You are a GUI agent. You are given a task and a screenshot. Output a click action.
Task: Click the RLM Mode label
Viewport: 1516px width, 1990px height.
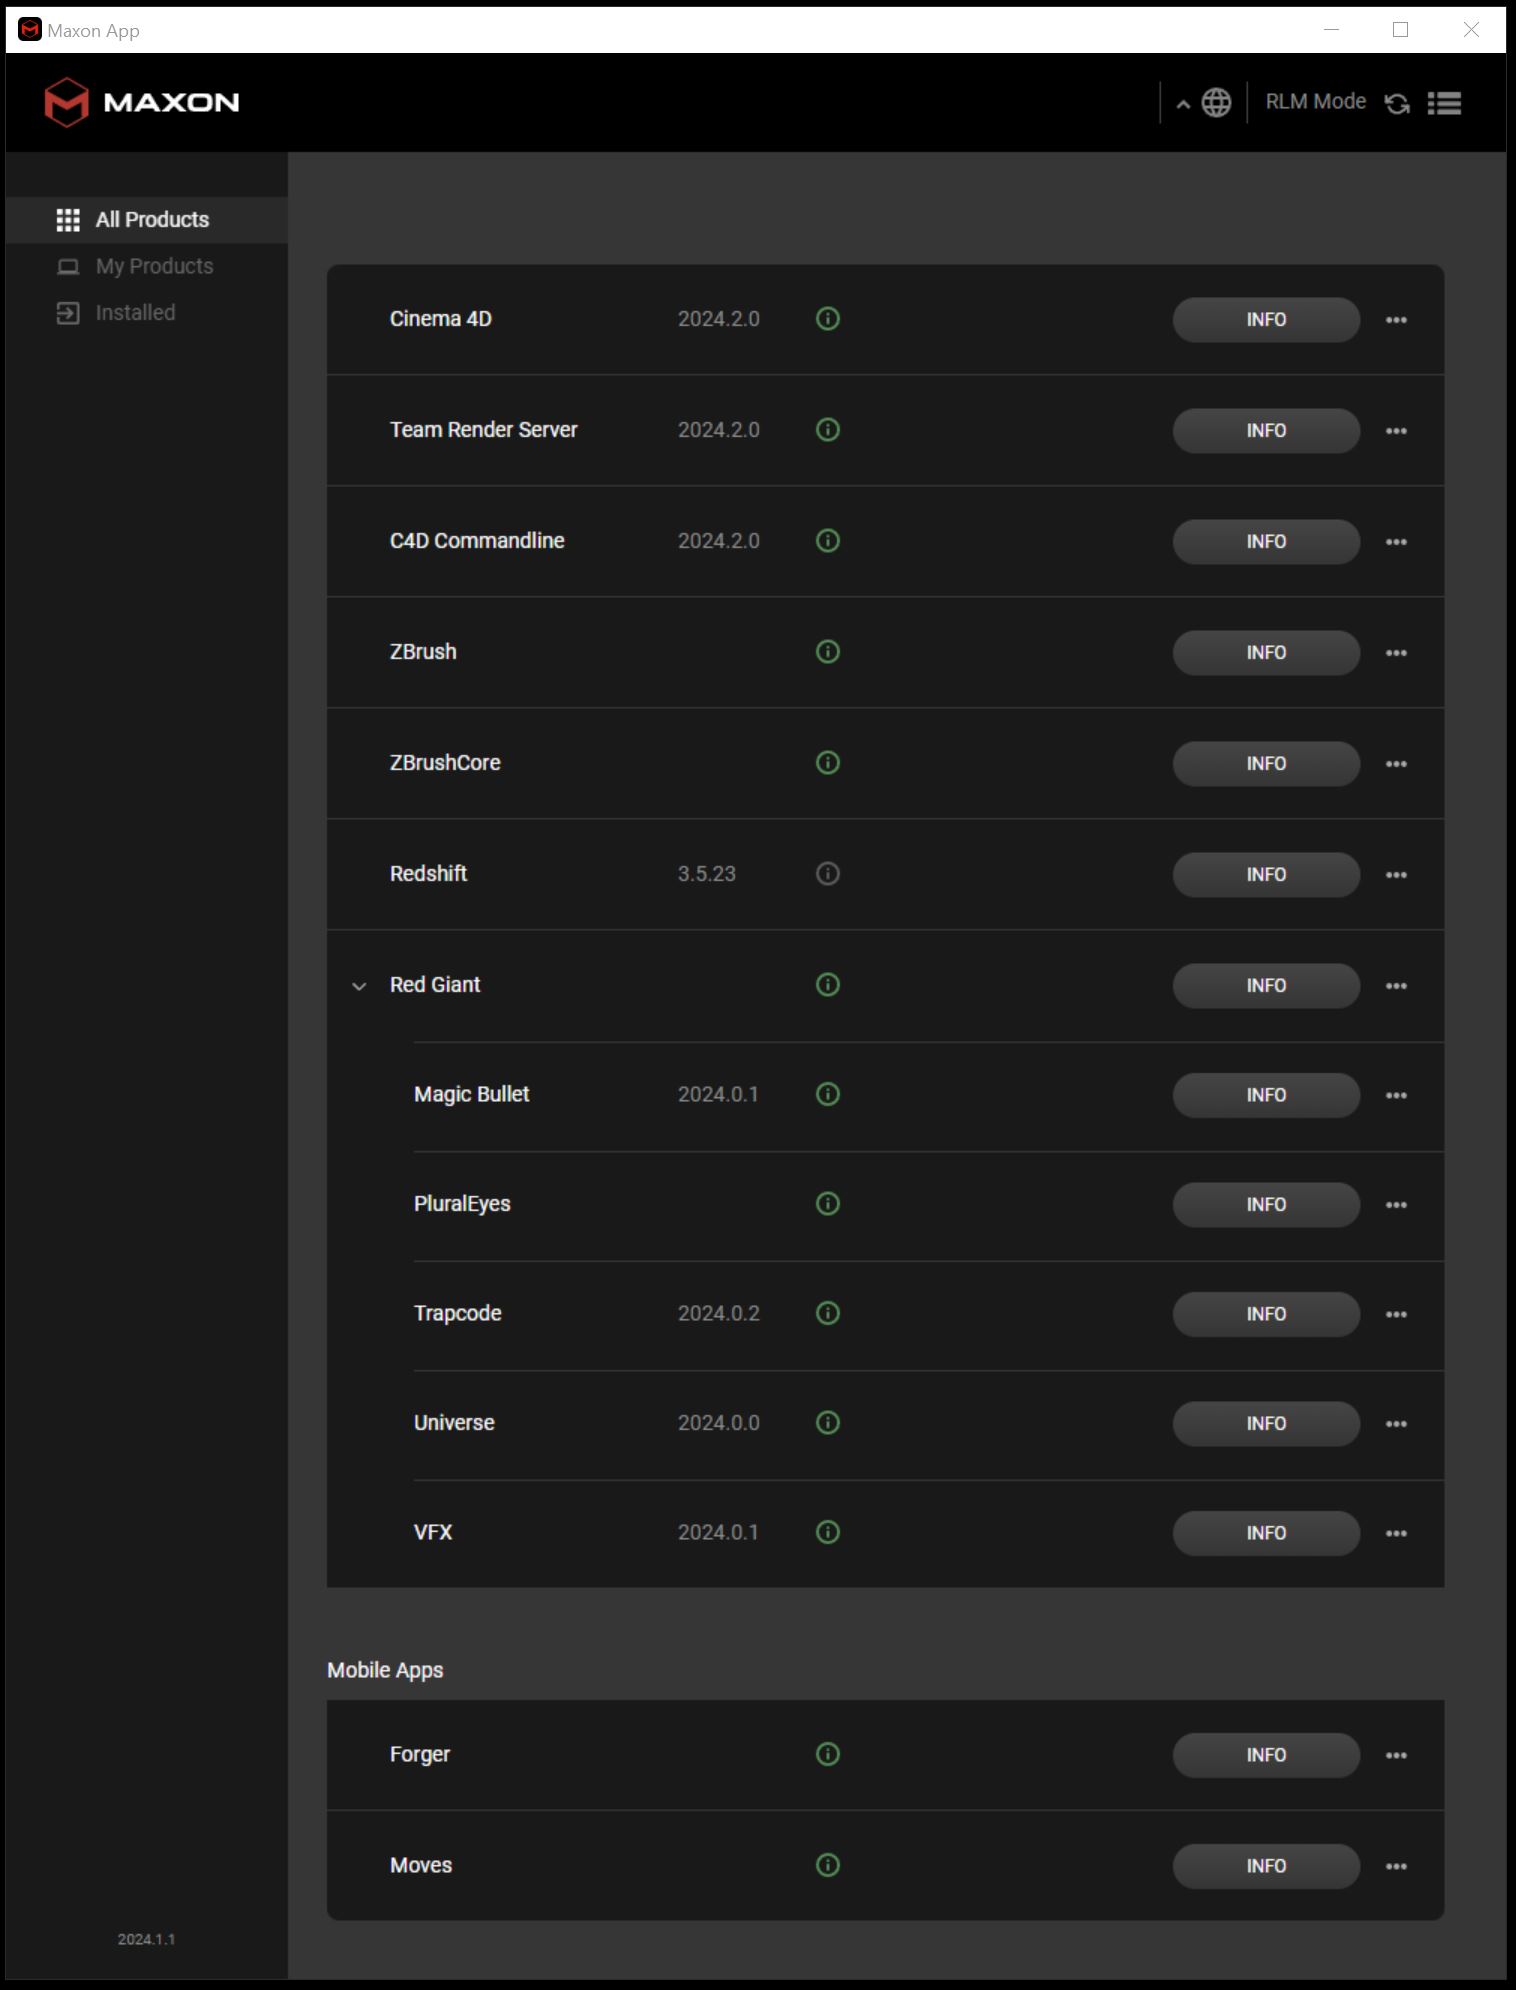(1315, 102)
